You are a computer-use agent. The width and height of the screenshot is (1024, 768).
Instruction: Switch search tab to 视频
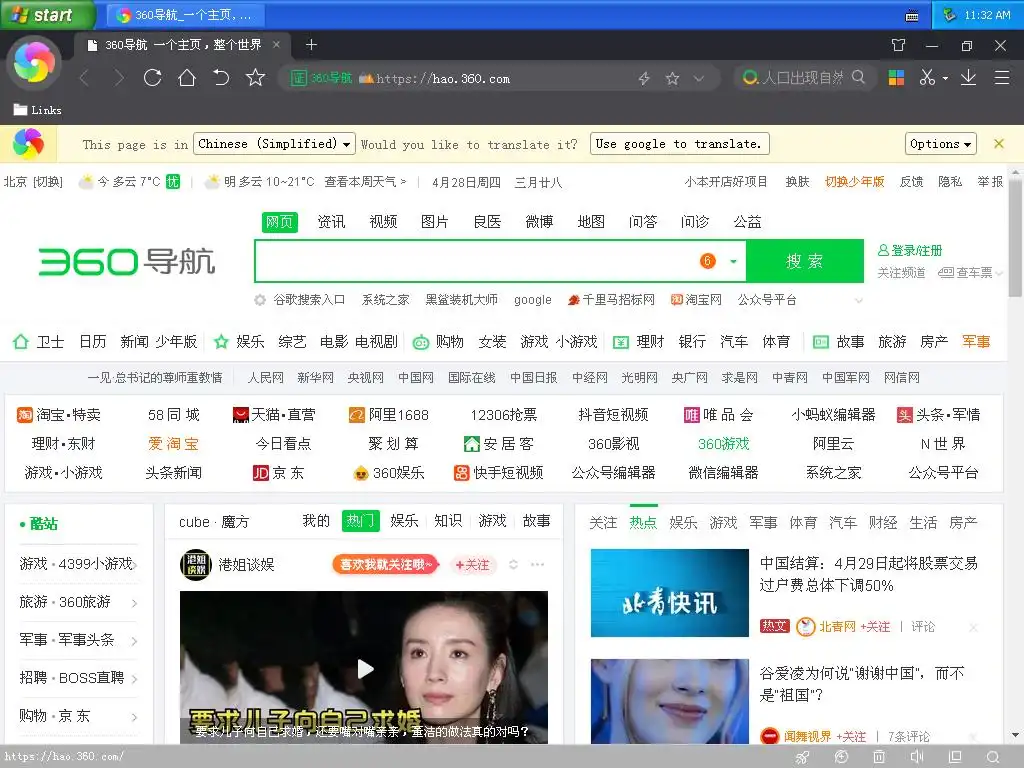tap(383, 222)
